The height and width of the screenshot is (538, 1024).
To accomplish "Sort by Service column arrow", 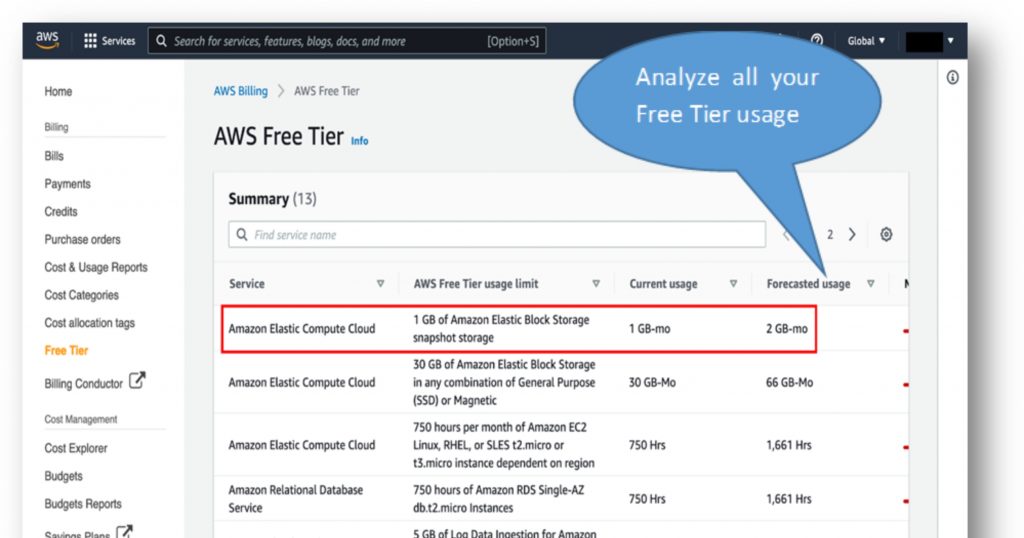I will click(380, 283).
